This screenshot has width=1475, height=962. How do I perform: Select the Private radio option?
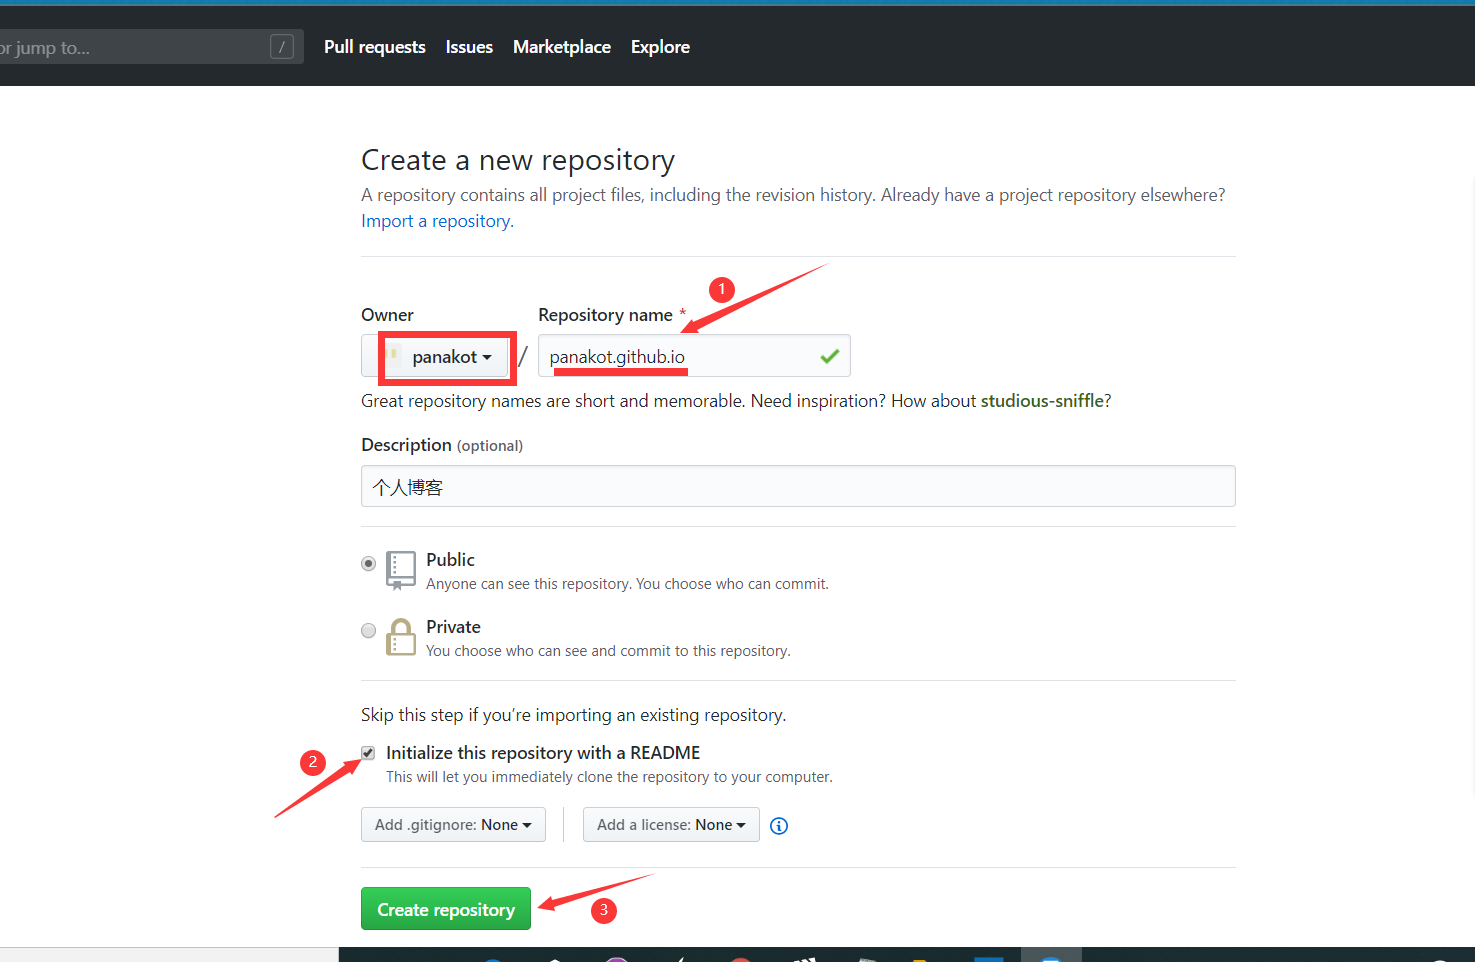(369, 631)
